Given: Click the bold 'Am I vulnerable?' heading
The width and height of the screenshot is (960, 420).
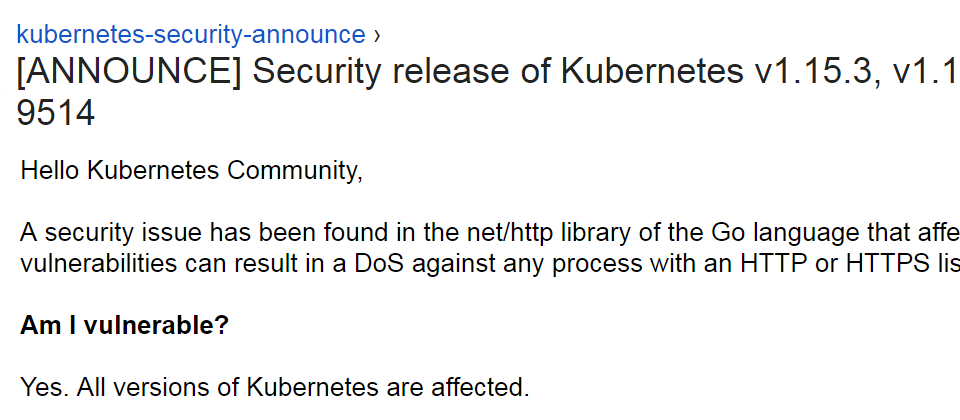Looking at the screenshot, I should (x=124, y=326).
